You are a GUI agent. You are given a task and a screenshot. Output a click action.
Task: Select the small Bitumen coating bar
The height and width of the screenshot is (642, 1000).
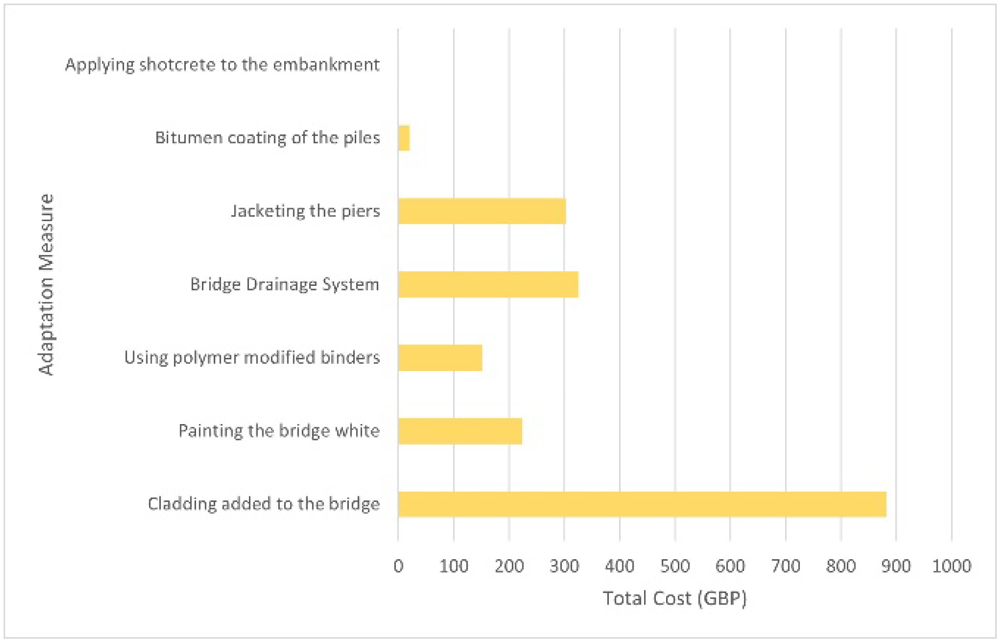point(404,138)
